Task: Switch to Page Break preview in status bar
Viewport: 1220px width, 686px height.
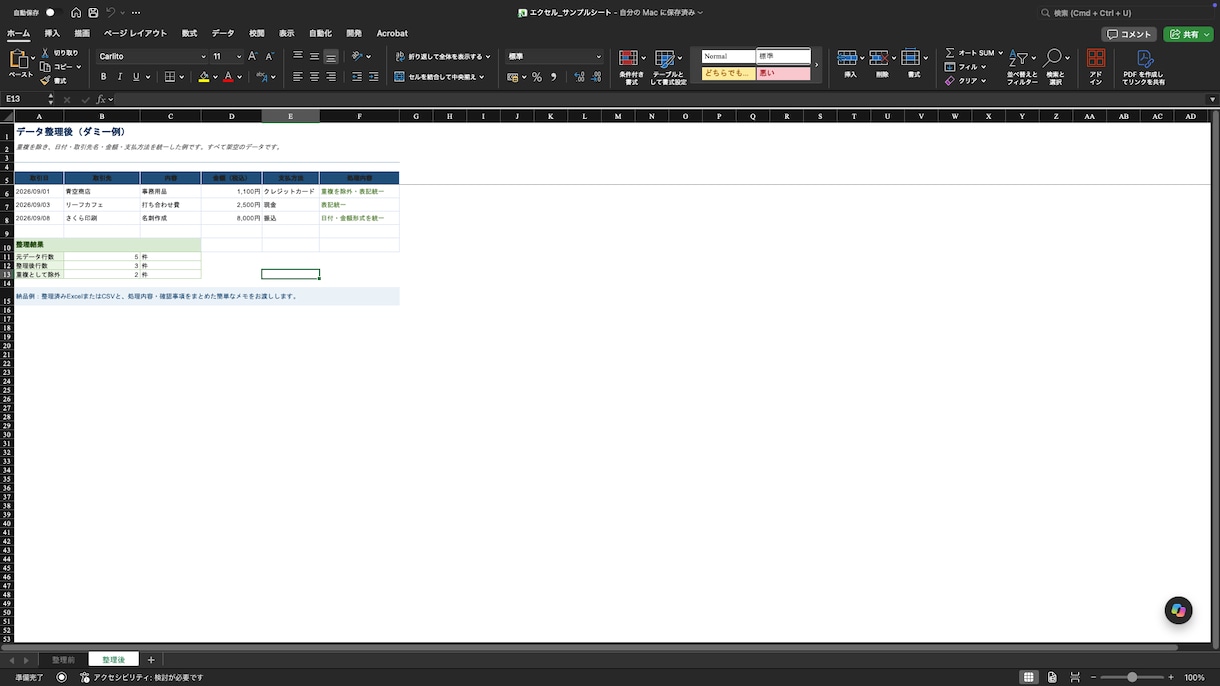Action: (x=1075, y=677)
